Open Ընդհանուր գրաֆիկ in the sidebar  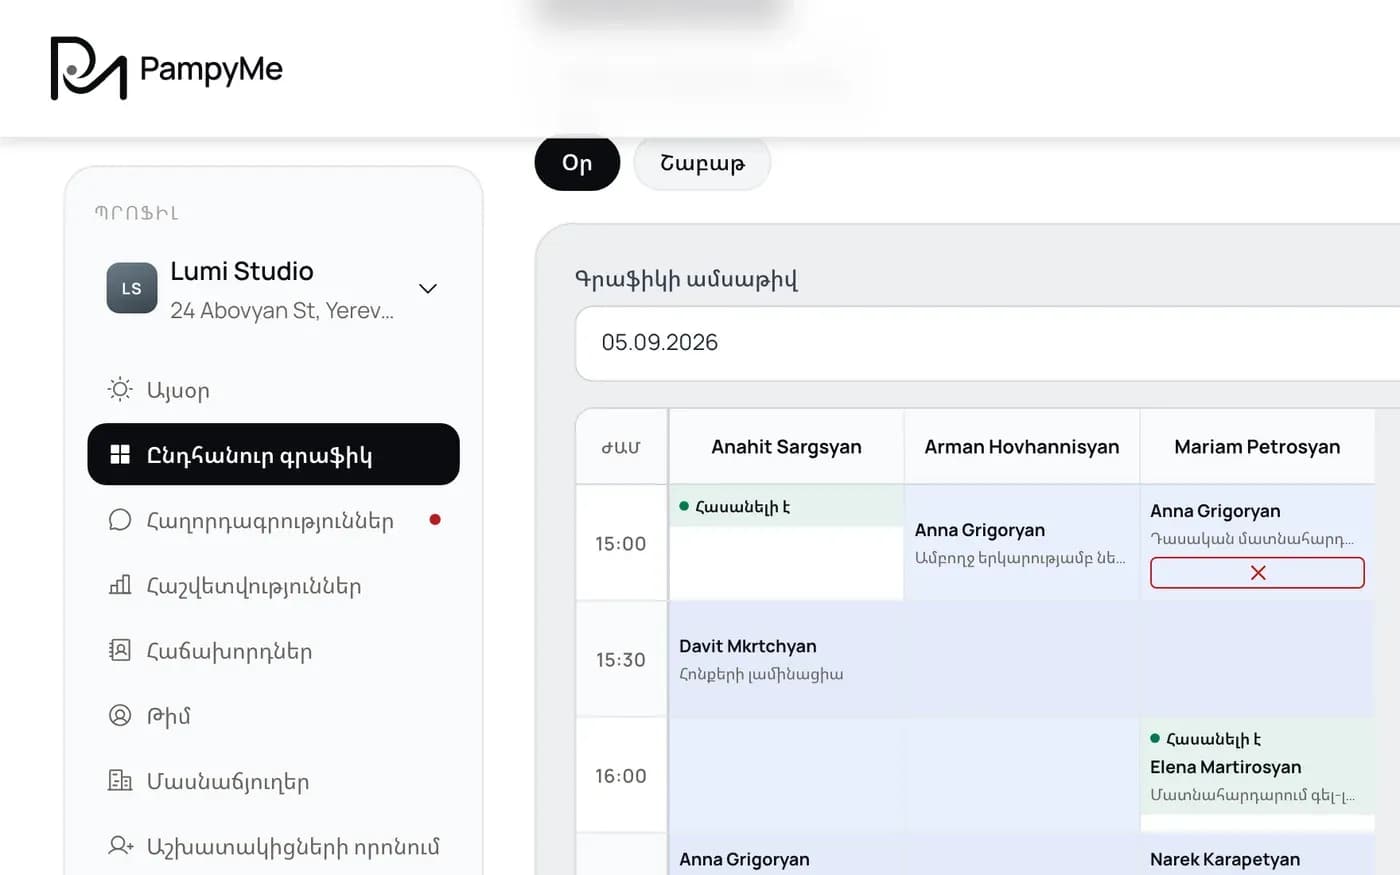tap(273, 455)
